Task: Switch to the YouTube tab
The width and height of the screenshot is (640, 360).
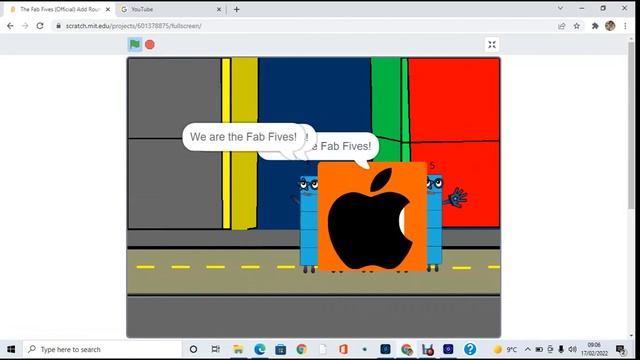Action: coord(171,9)
